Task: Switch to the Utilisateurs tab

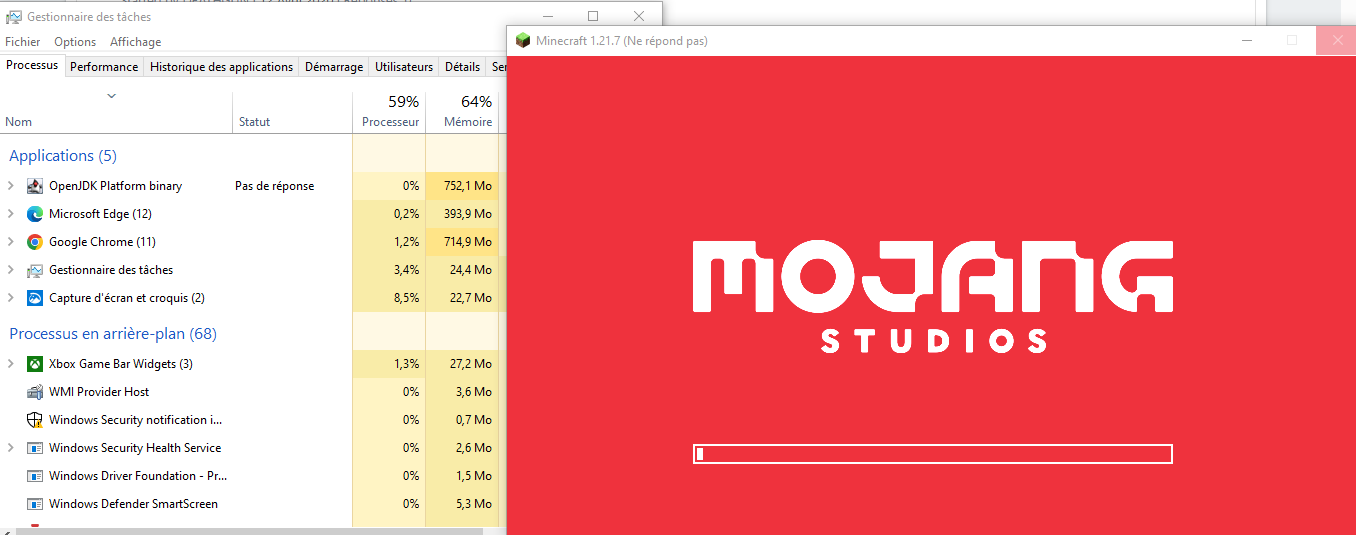Action: (x=404, y=67)
